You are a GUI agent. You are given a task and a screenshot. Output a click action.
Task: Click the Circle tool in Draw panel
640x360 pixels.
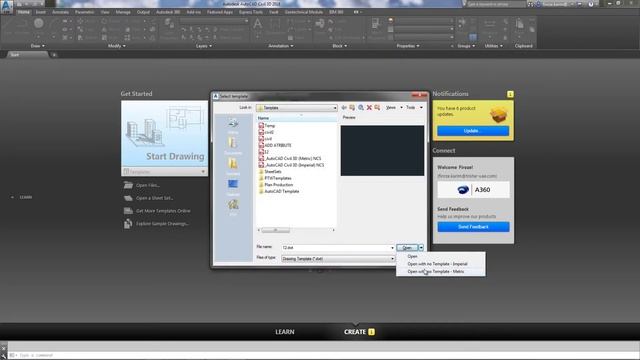[x=39, y=24]
